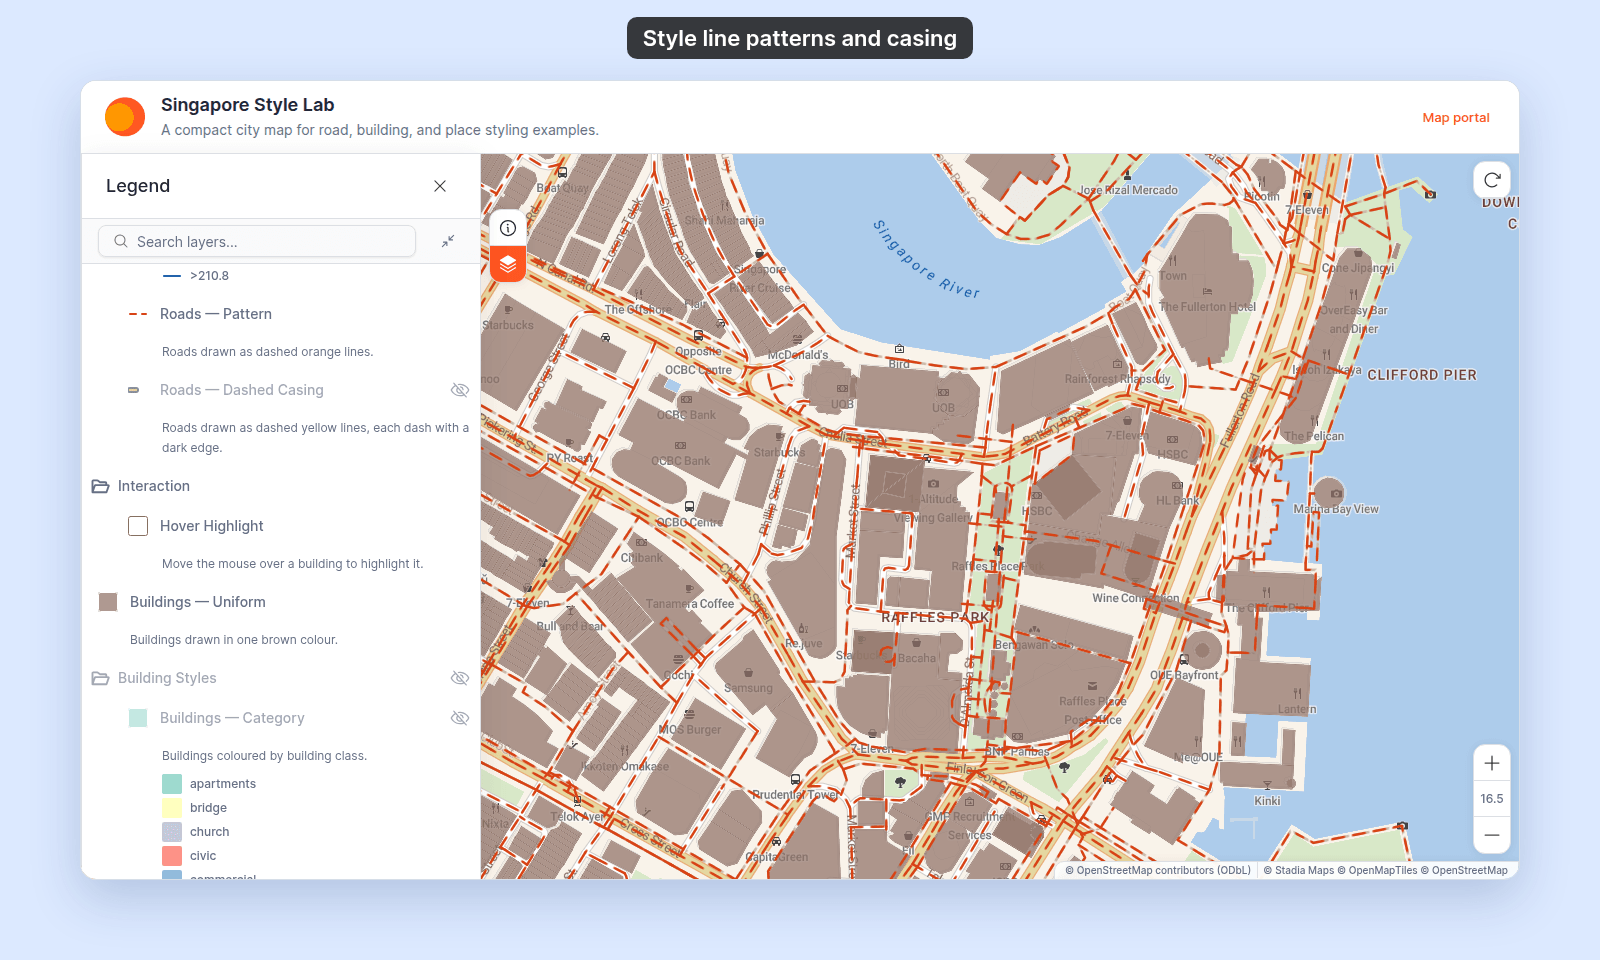The width and height of the screenshot is (1600, 960).
Task: Select the Buildings — Uniform layer
Action: click(198, 602)
